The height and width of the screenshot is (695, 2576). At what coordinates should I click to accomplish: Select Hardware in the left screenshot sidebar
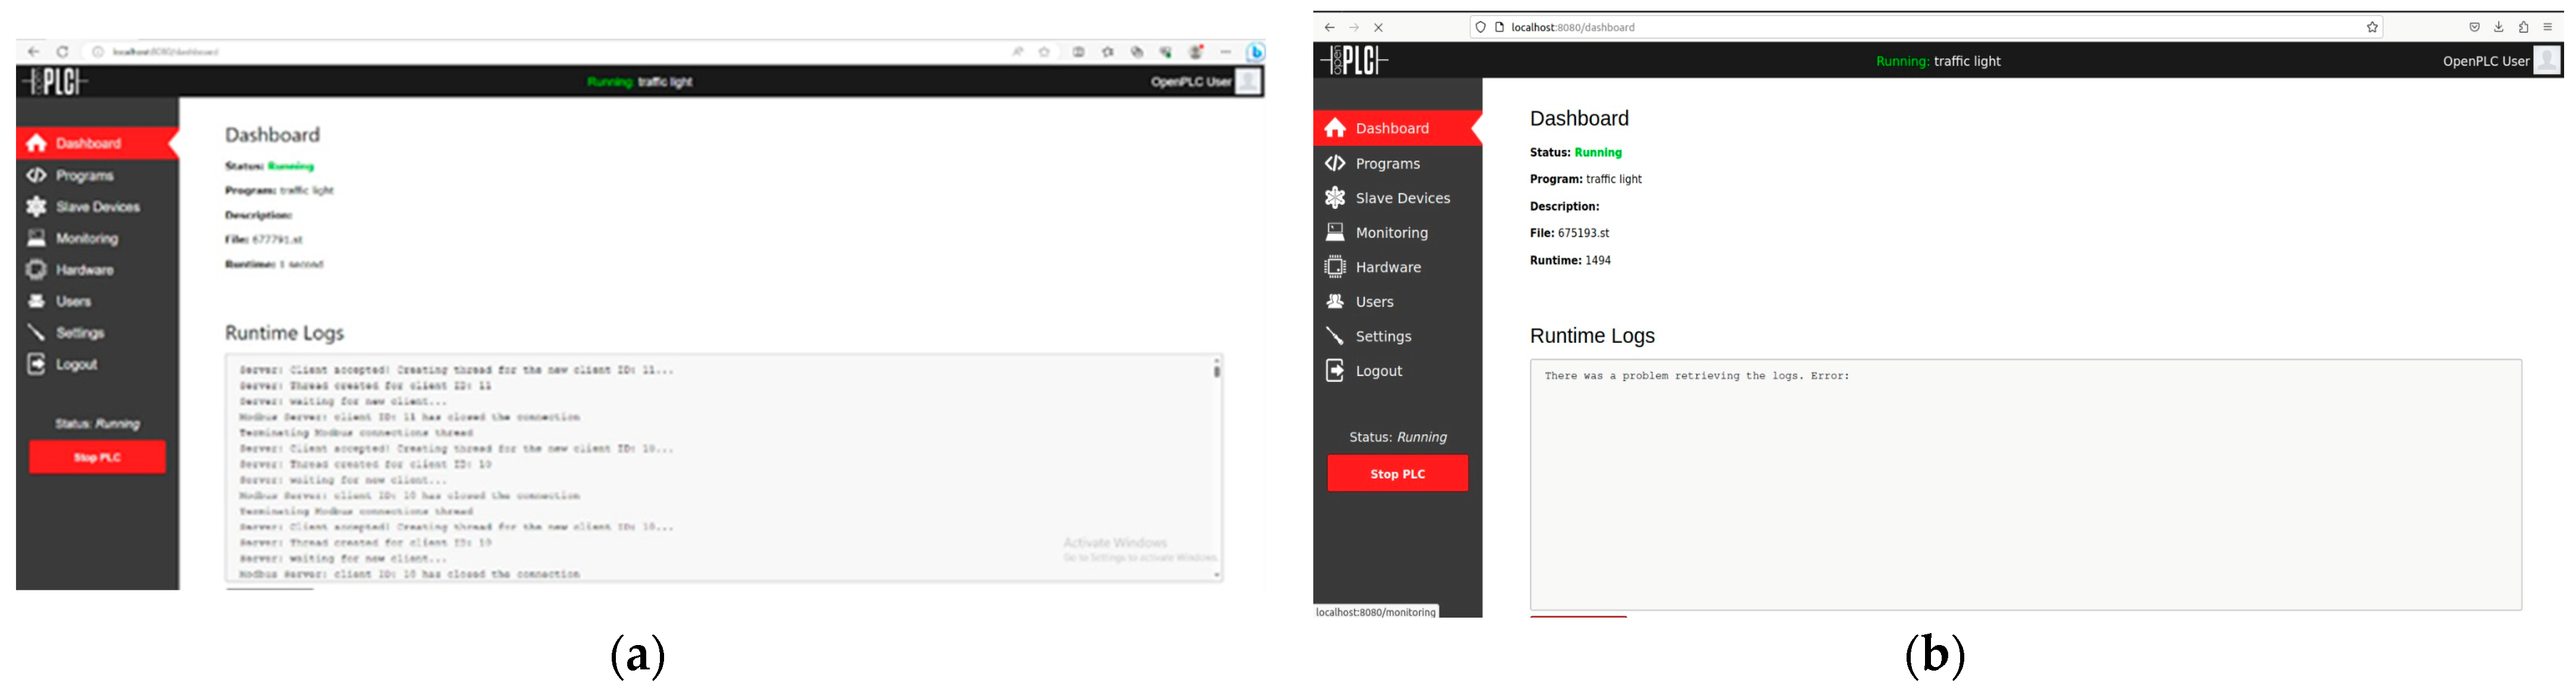click(x=84, y=270)
